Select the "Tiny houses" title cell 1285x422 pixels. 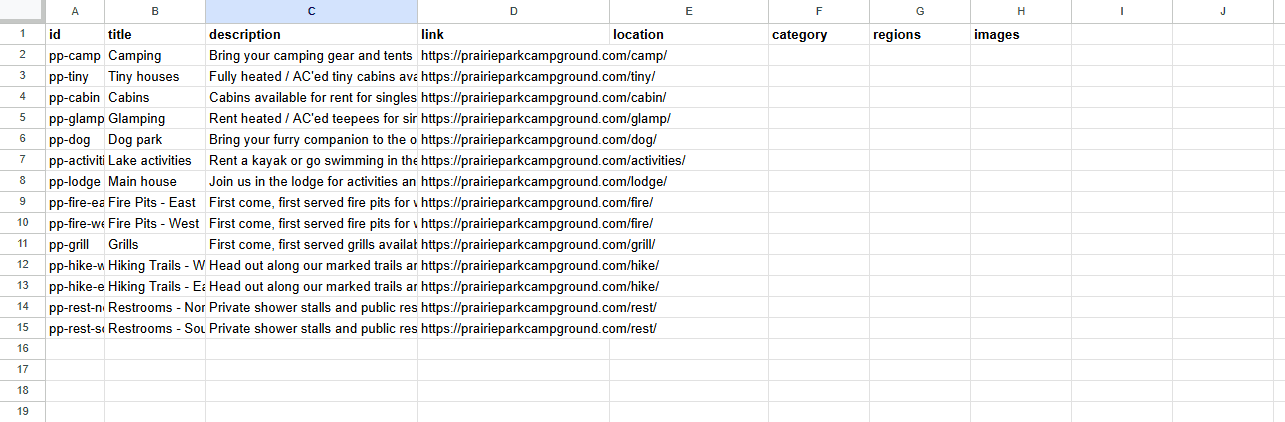(x=154, y=77)
